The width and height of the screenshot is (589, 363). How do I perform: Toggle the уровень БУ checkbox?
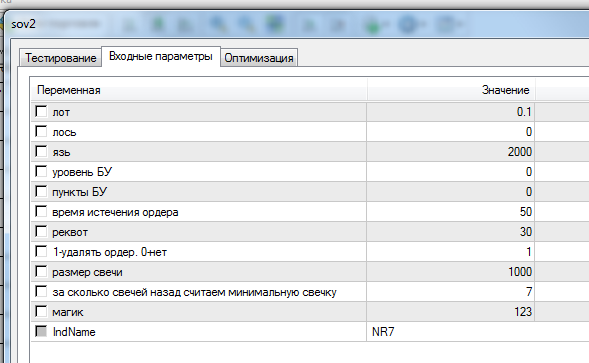[41, 171]
